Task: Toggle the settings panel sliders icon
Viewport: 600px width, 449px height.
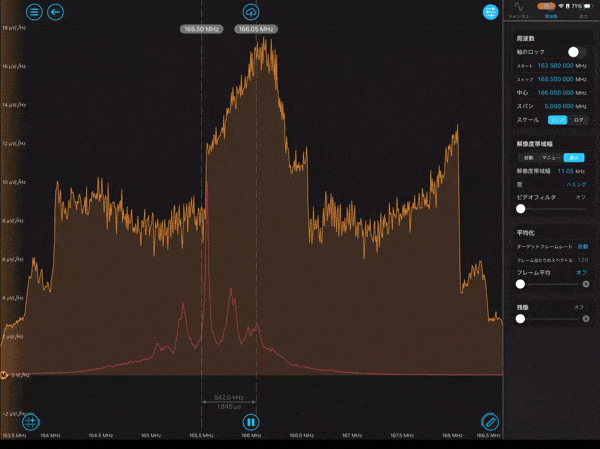Action: coord(491,12)
